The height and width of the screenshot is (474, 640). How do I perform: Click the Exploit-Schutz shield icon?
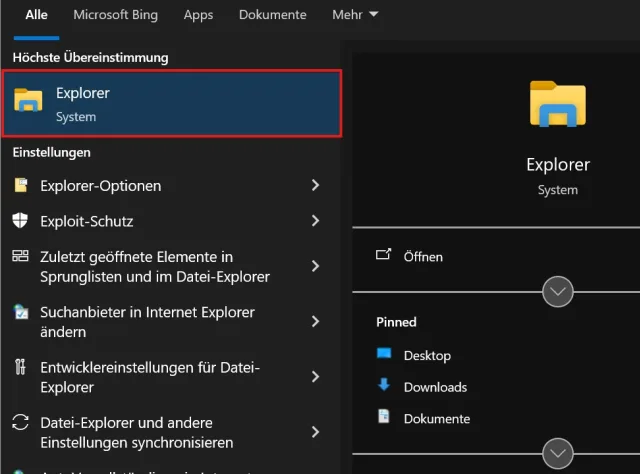point(21,220)
